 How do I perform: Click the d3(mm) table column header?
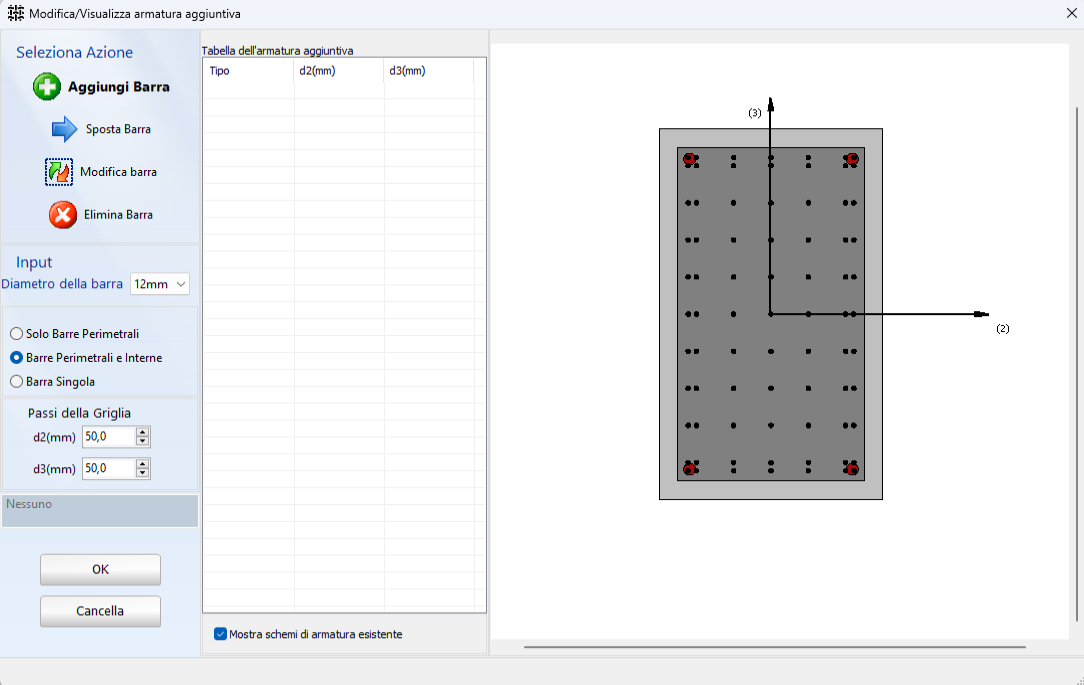point(429,71)
